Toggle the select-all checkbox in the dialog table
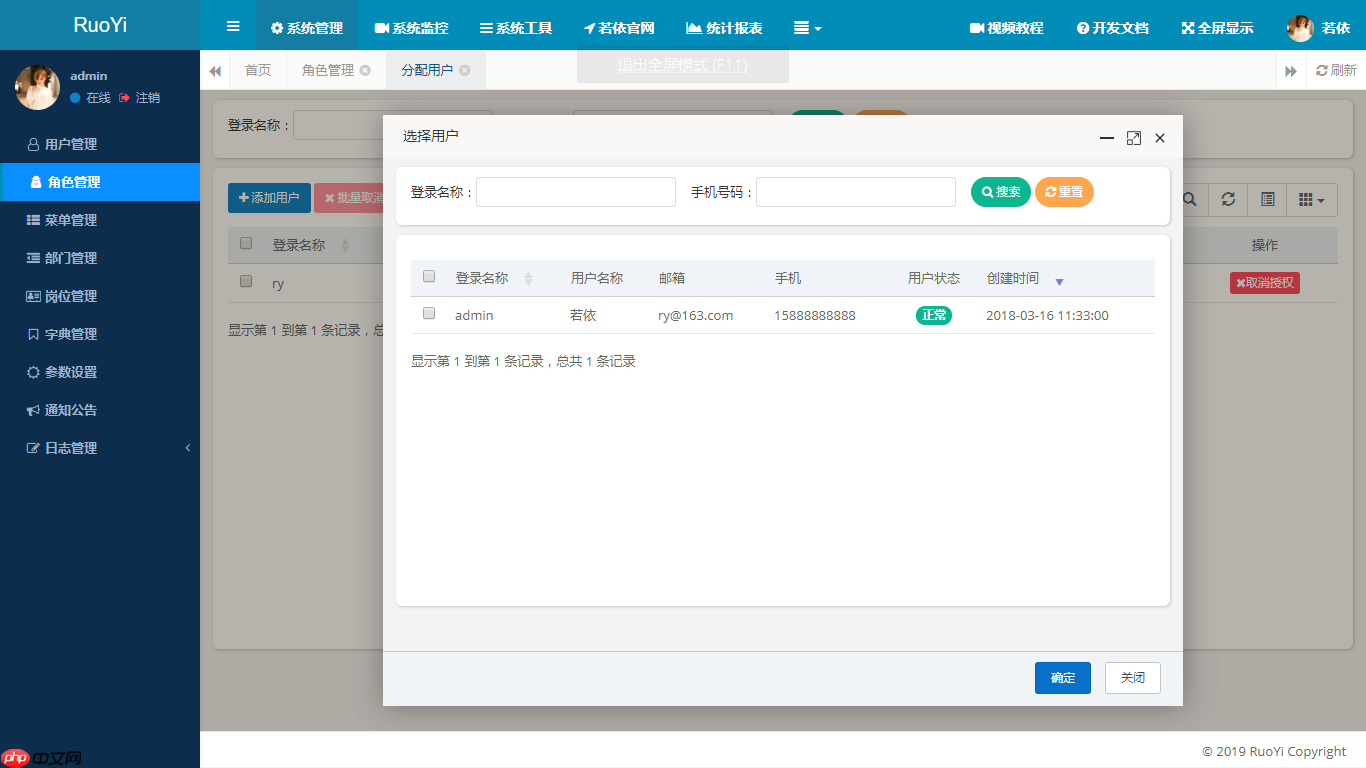Image resolution: width=1366 pixels, height=768 pixels. (429, 276)
